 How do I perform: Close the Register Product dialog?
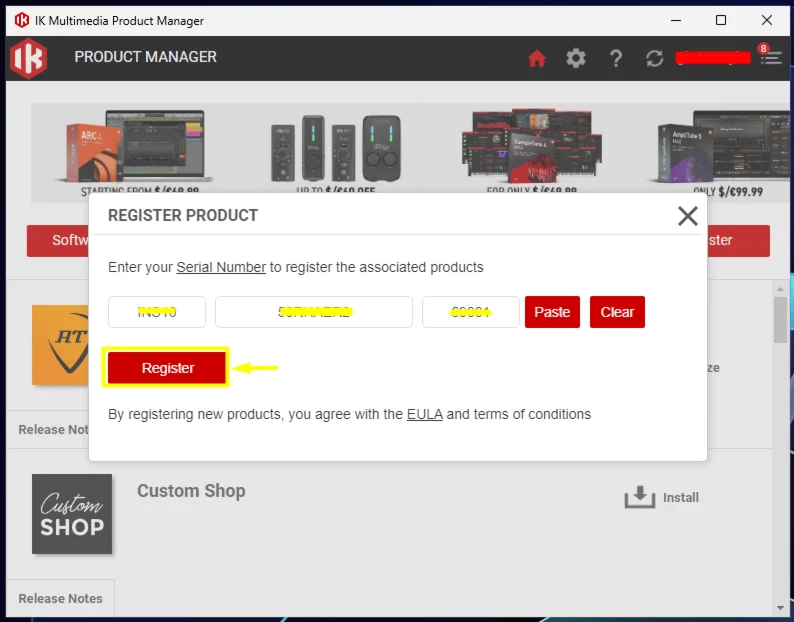pos(687,215)
